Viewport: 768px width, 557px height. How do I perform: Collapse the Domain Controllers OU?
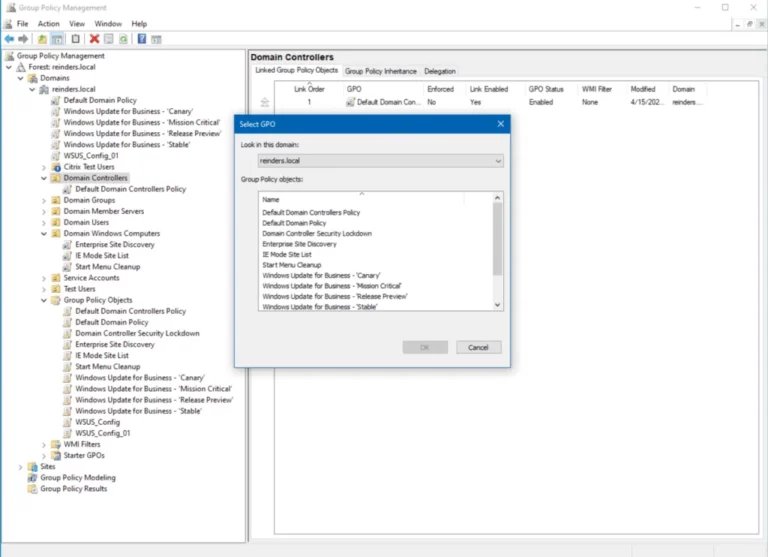[44, 178]
